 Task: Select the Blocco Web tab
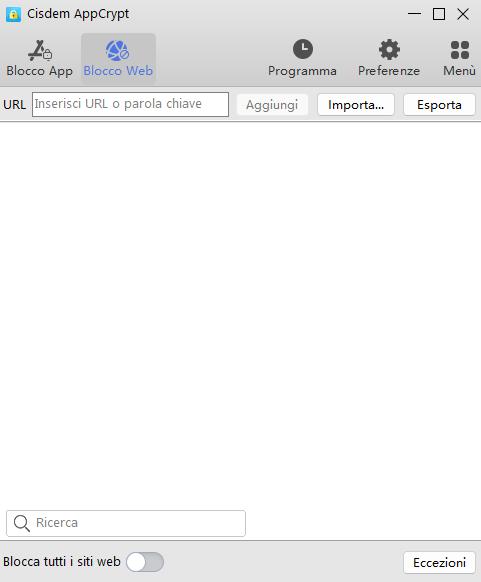118,58
